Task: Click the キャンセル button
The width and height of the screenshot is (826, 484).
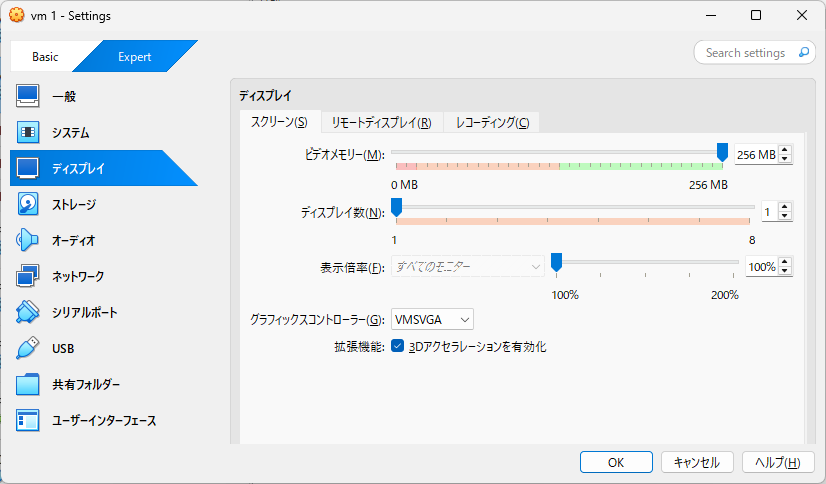Action: pyautogui.click(x=697, y=462)
